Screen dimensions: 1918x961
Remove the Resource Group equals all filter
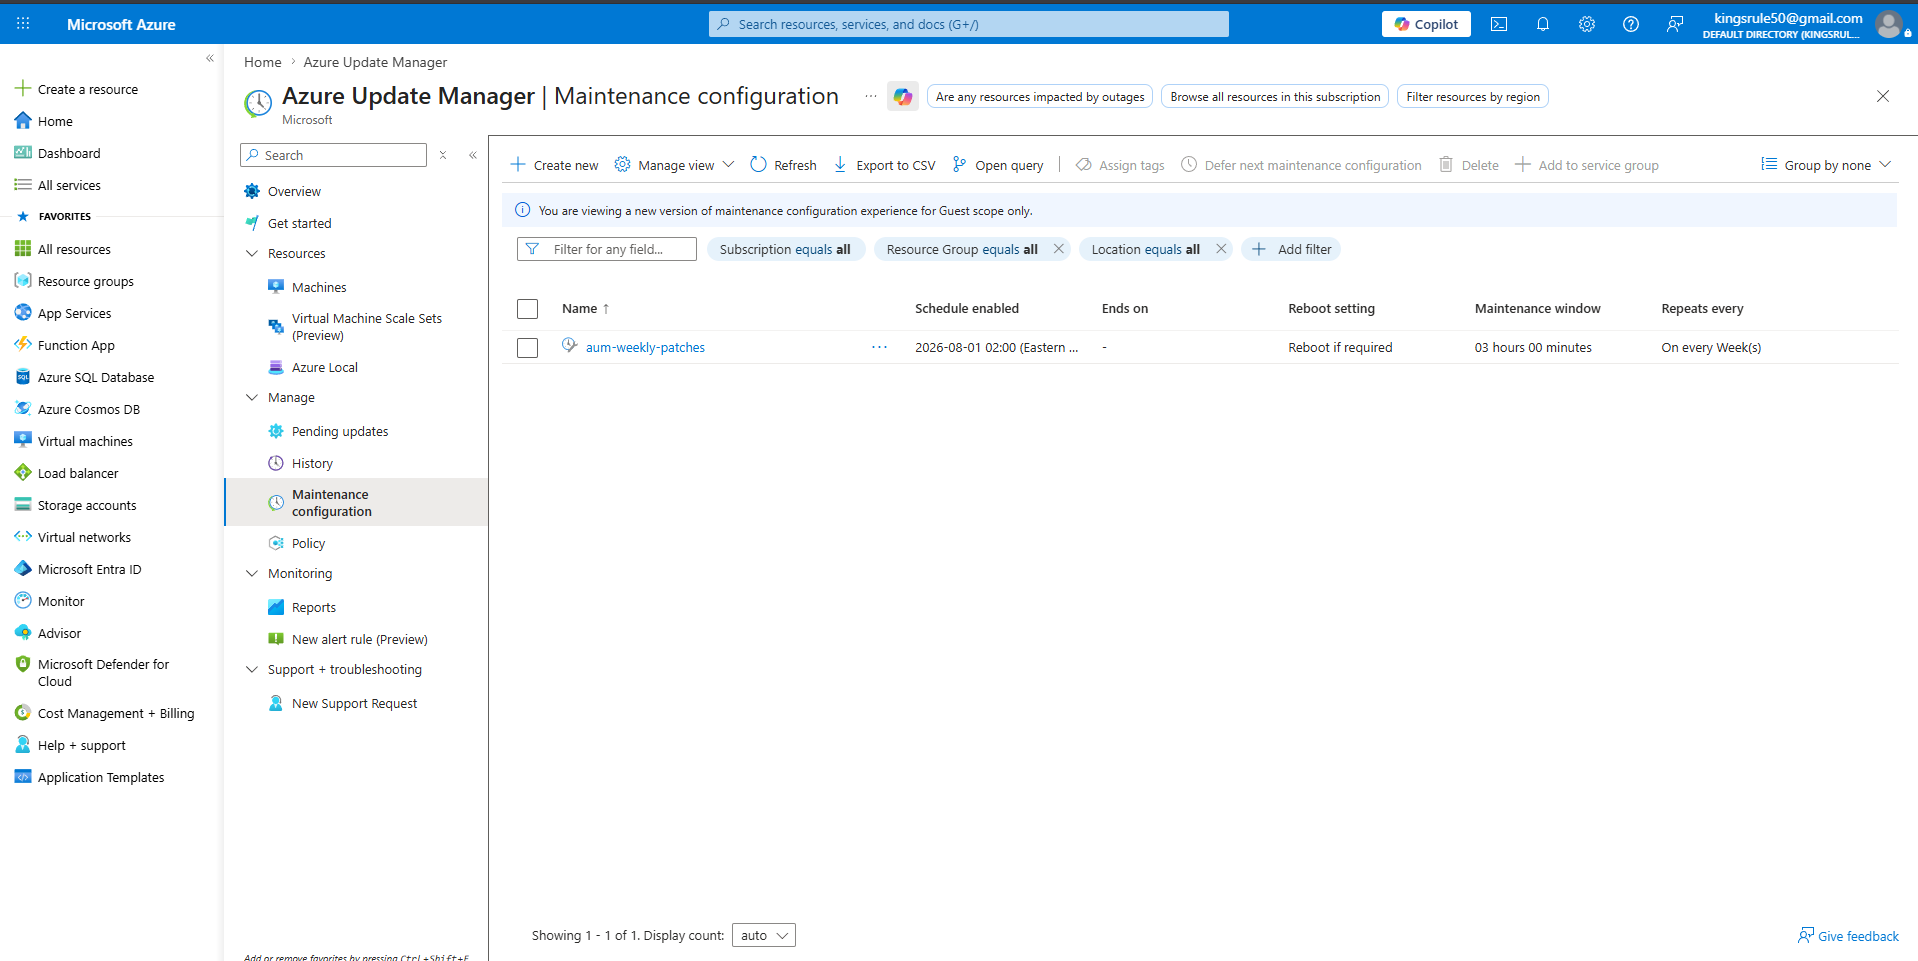[x=1058, y=249]
